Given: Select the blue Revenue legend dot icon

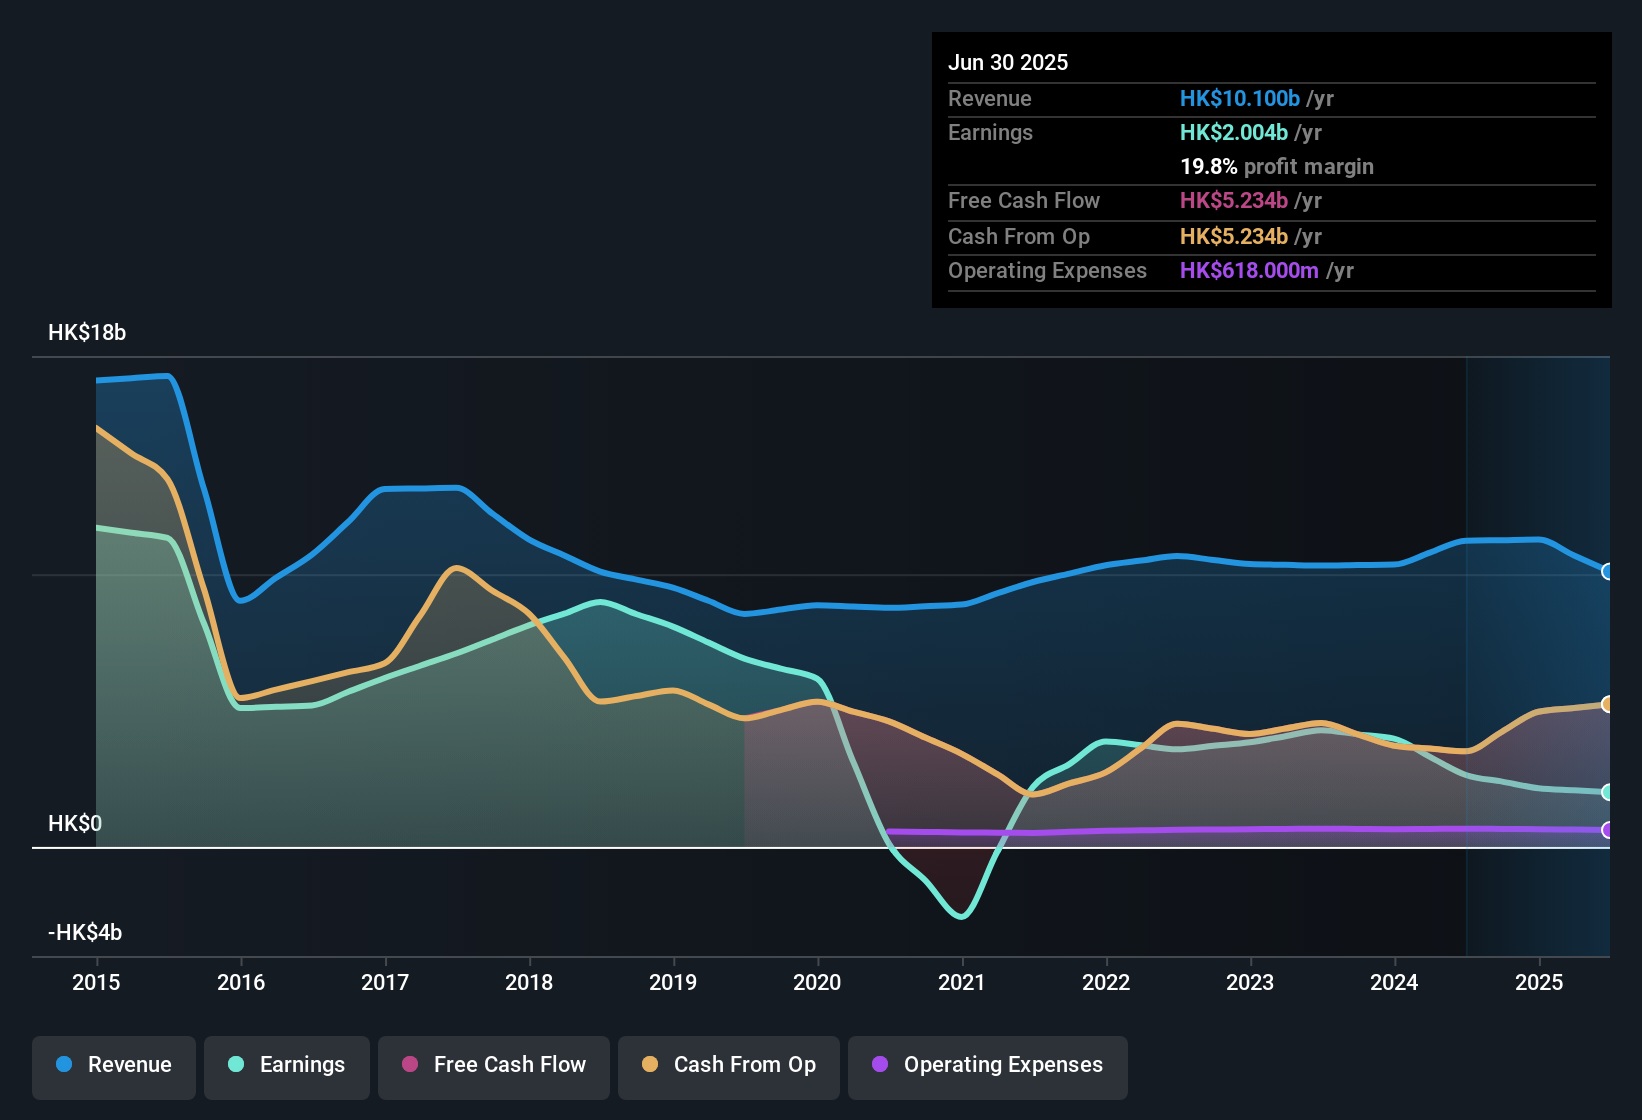Looking at the screenshot, I should (64, 1065).
